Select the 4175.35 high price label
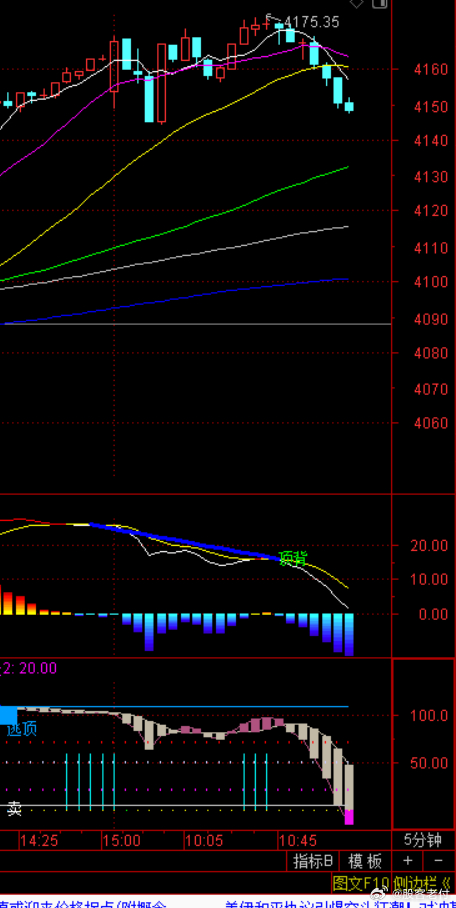The image size is (456, 908). tap(312, 22)
